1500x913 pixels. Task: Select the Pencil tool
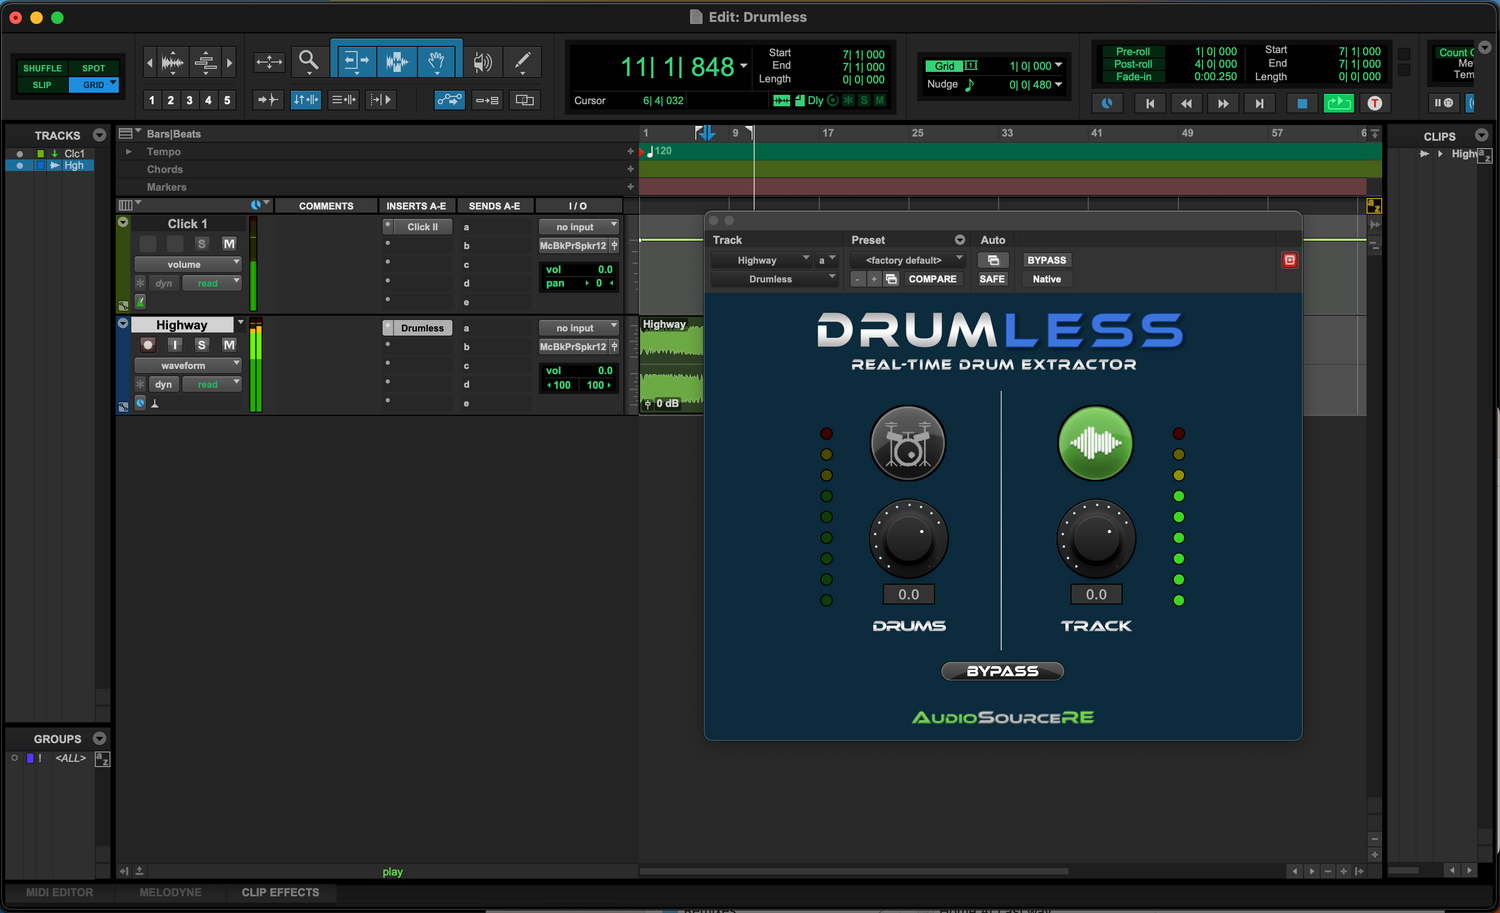pos(522,62)
